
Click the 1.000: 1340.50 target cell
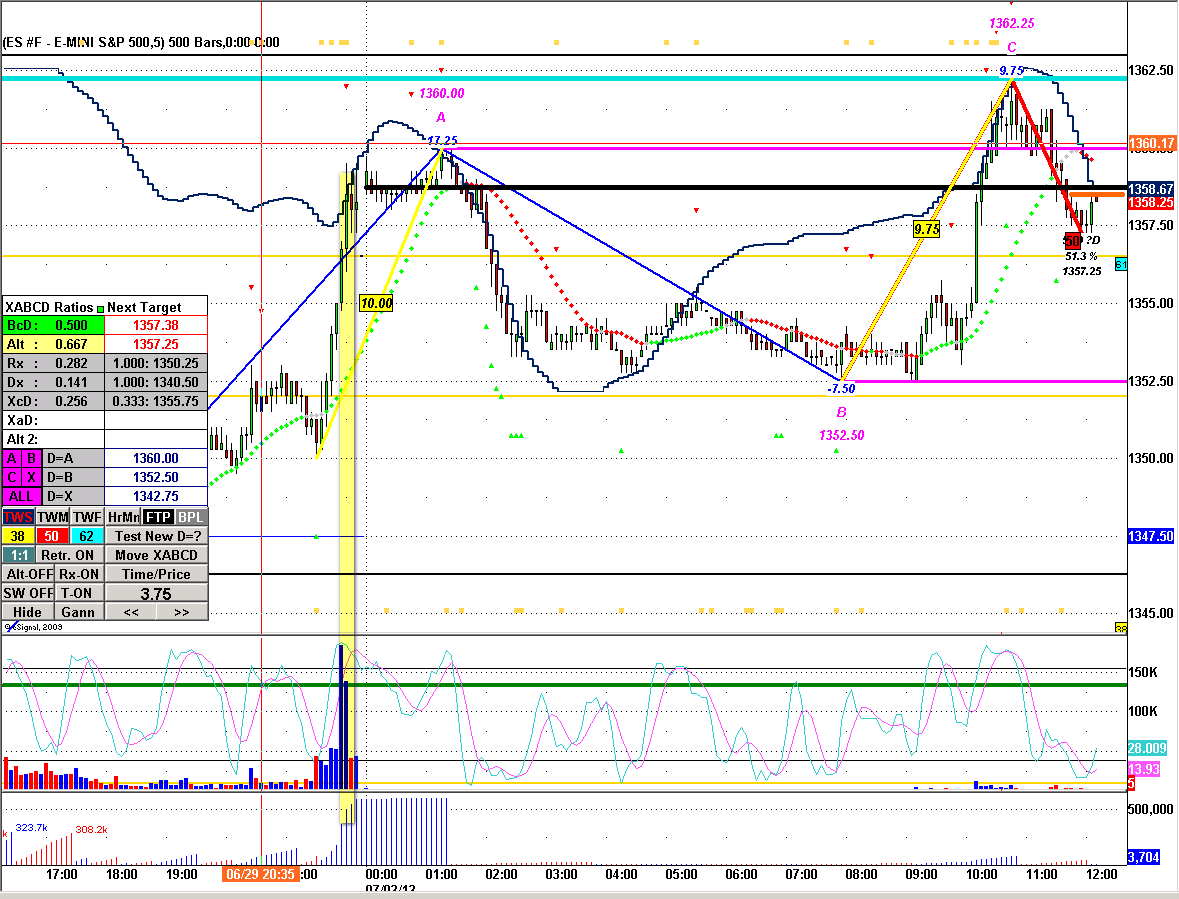pos(156,382)
